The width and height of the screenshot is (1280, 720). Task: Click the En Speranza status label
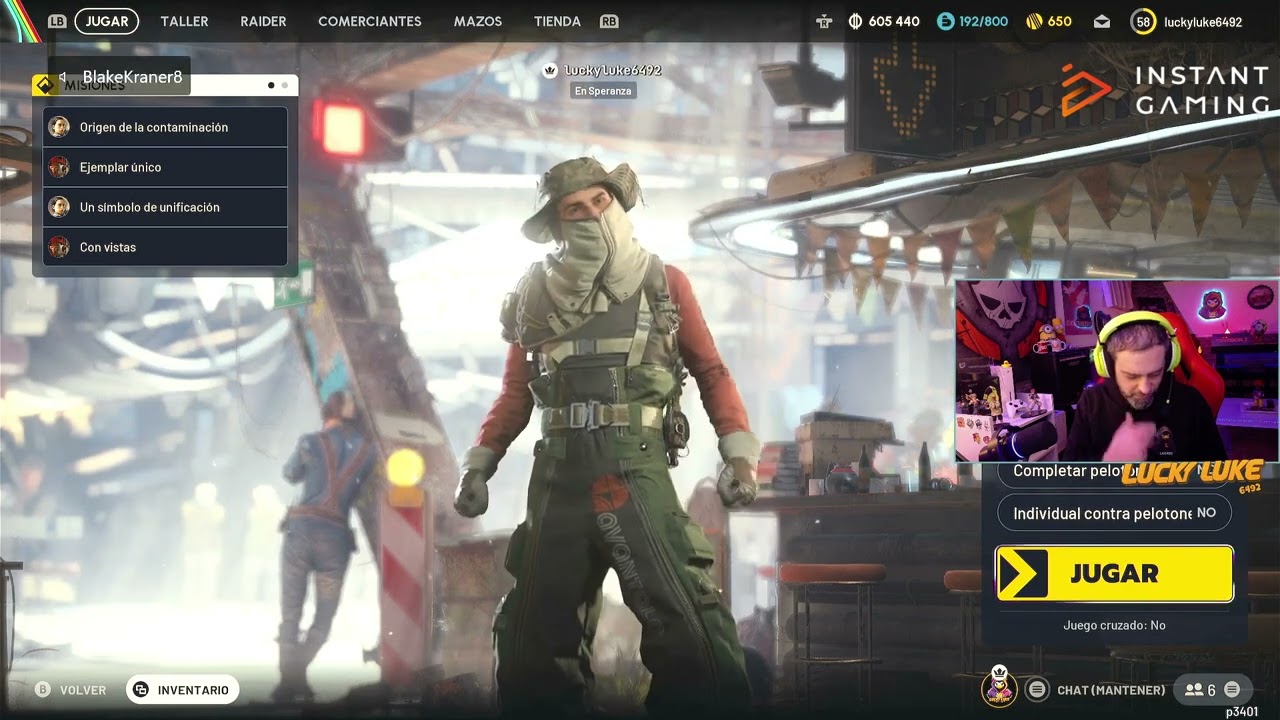[602, 91]
